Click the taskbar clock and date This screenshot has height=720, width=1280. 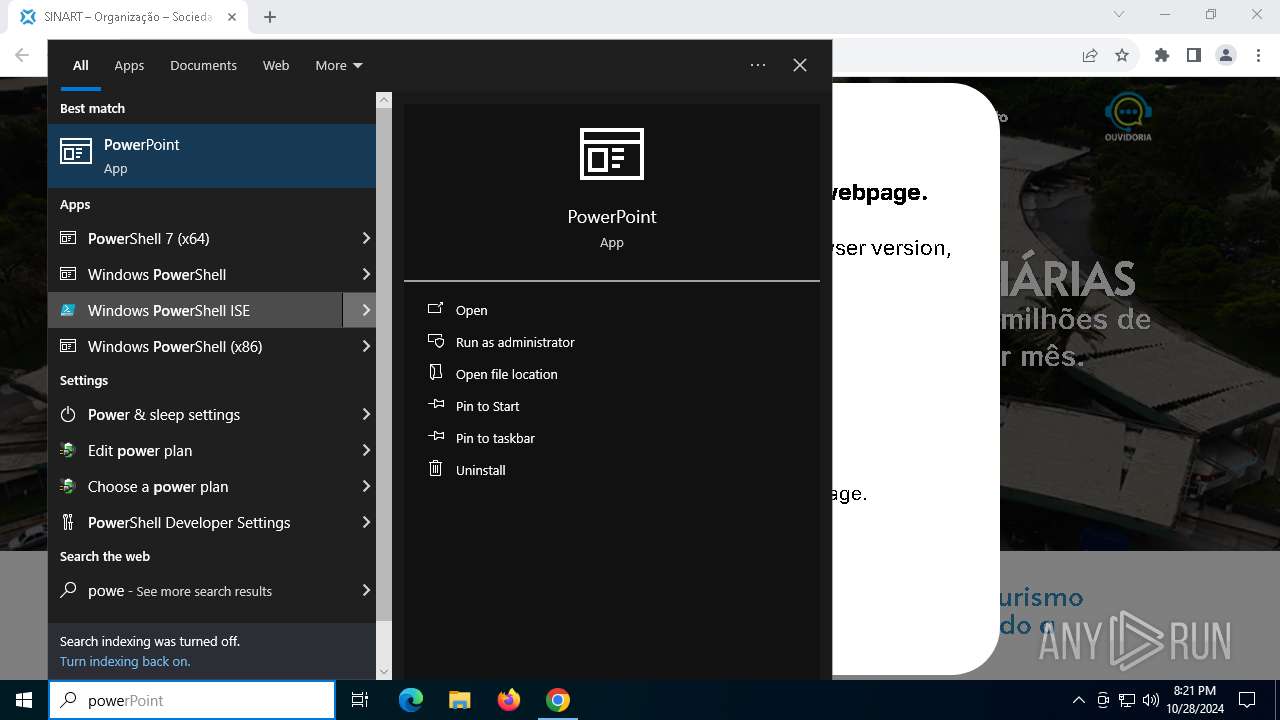(x=1195, y=700)
